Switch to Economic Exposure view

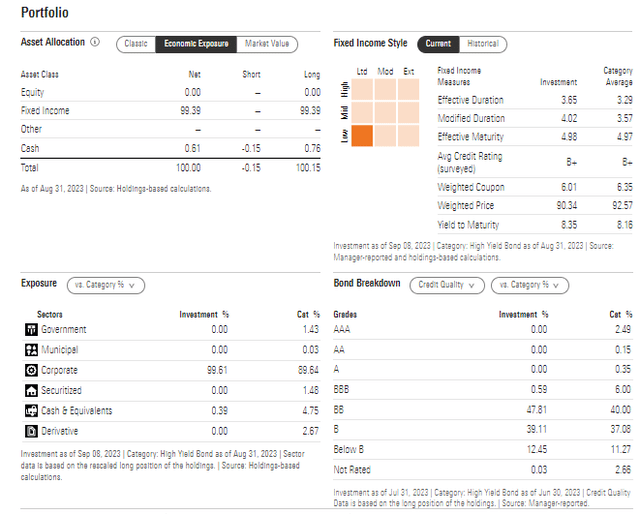(195, 44)
